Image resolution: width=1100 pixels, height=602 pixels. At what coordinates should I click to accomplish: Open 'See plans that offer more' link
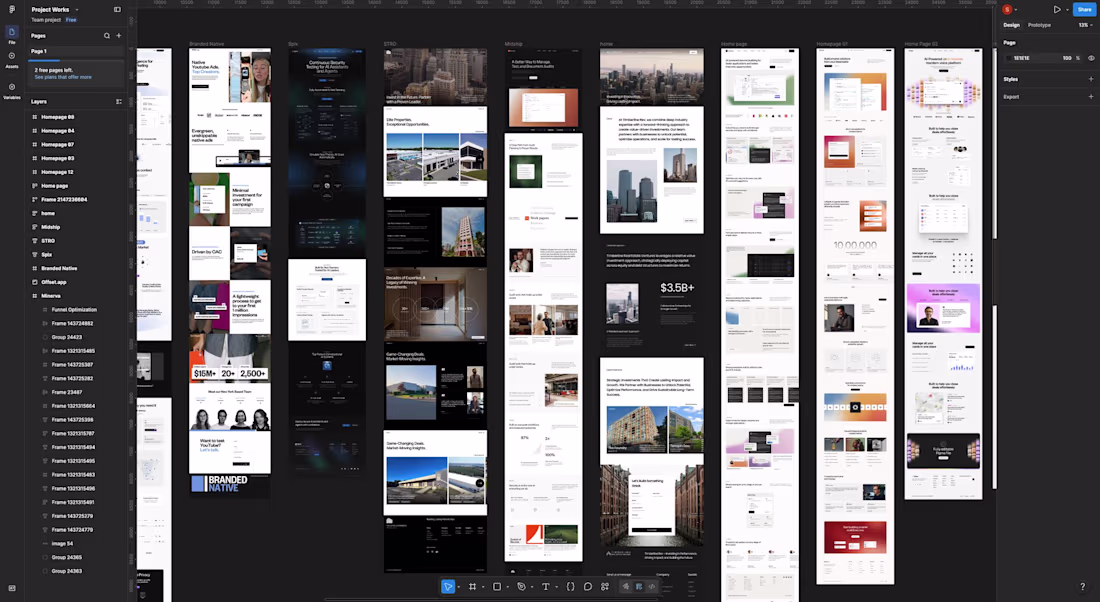tap(63, 77)
